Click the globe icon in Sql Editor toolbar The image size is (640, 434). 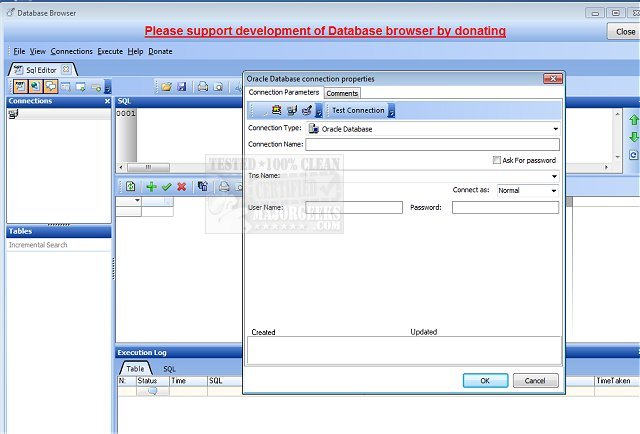36,86
